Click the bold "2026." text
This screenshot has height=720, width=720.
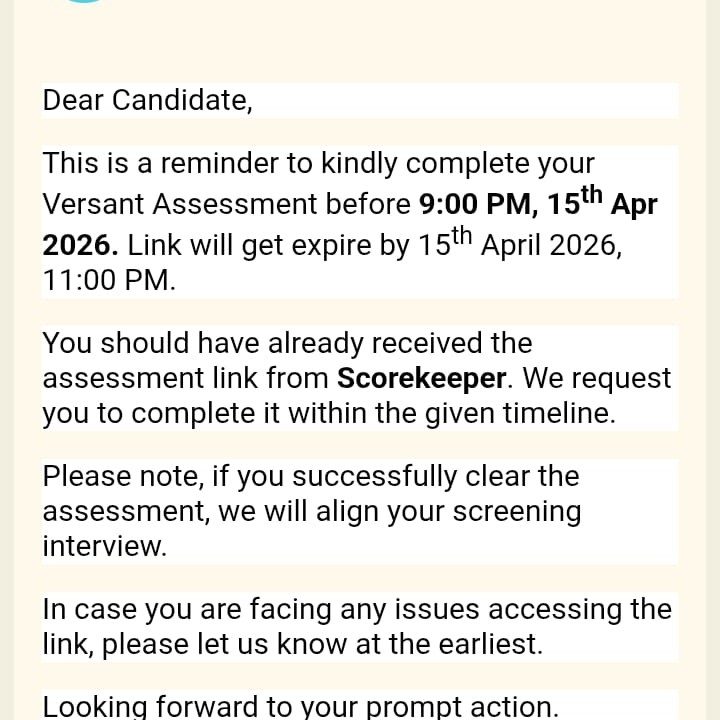coord(80,246)
